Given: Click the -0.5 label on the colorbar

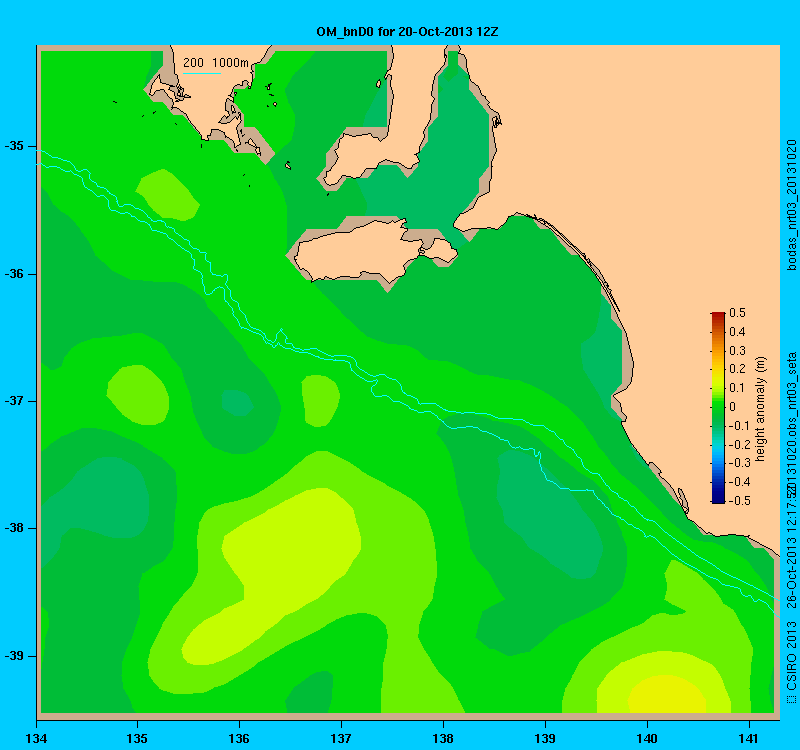Looking at the screenshot, I should point(739,501).
